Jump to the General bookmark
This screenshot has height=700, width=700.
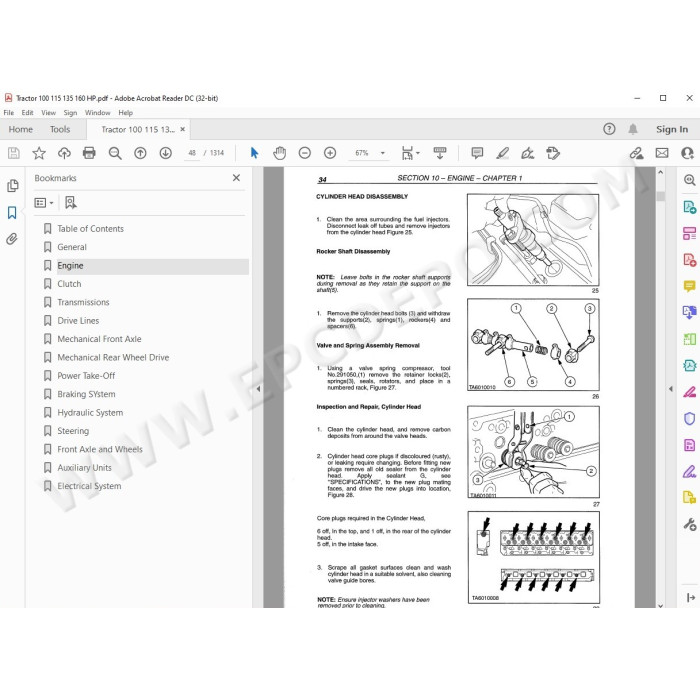click(72, 247)
